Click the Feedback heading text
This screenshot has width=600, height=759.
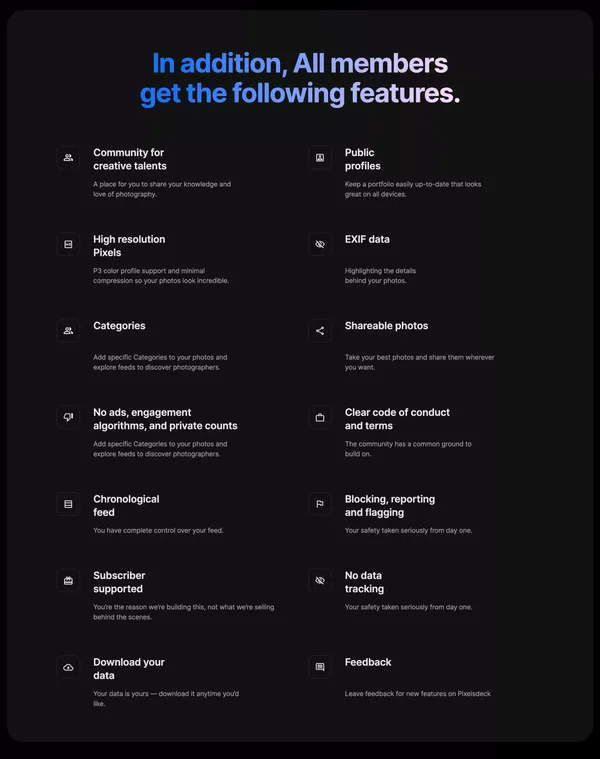[368, 662]
